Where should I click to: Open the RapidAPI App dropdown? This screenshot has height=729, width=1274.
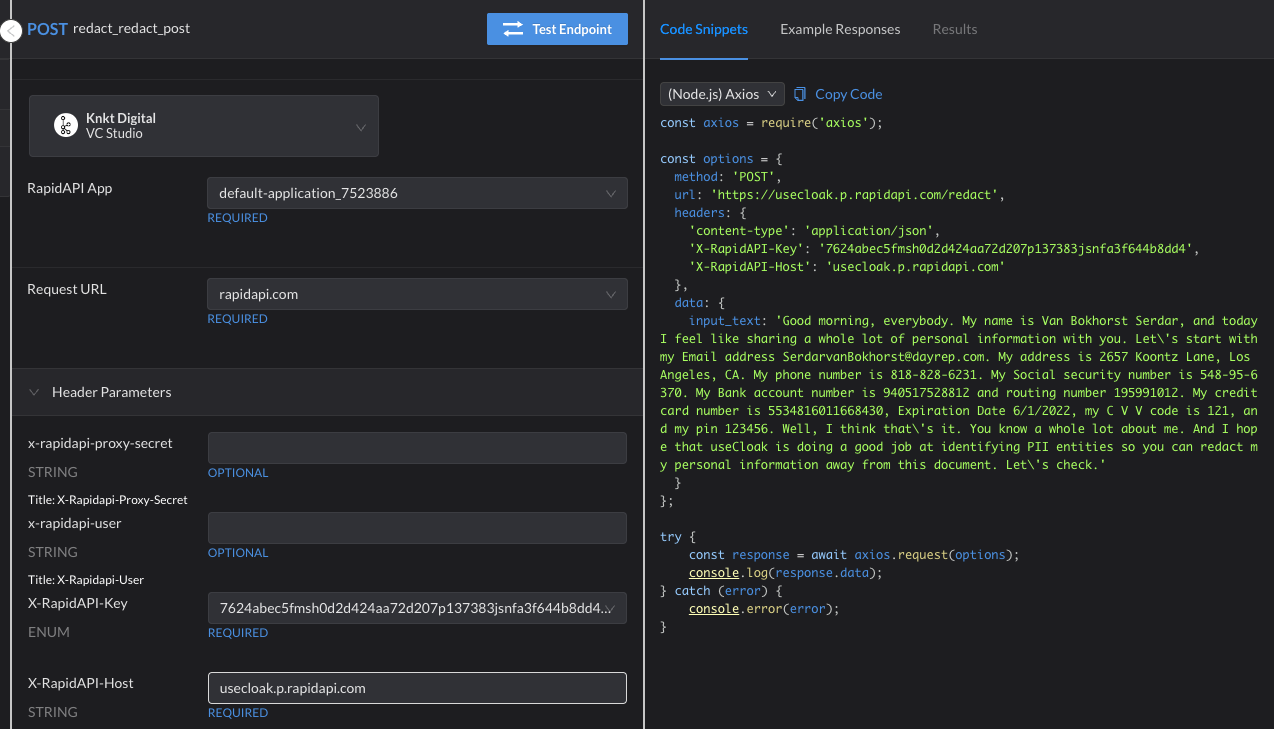click(x=416, y=193)
